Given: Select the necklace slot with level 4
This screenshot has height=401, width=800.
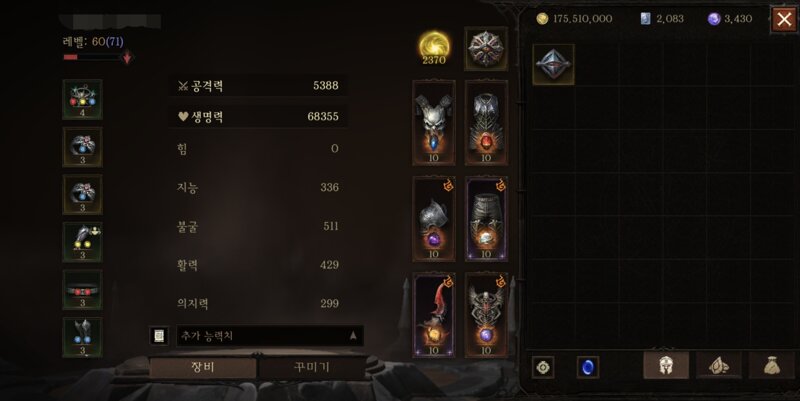Looking at the screenshot, I should click(82, 99).
